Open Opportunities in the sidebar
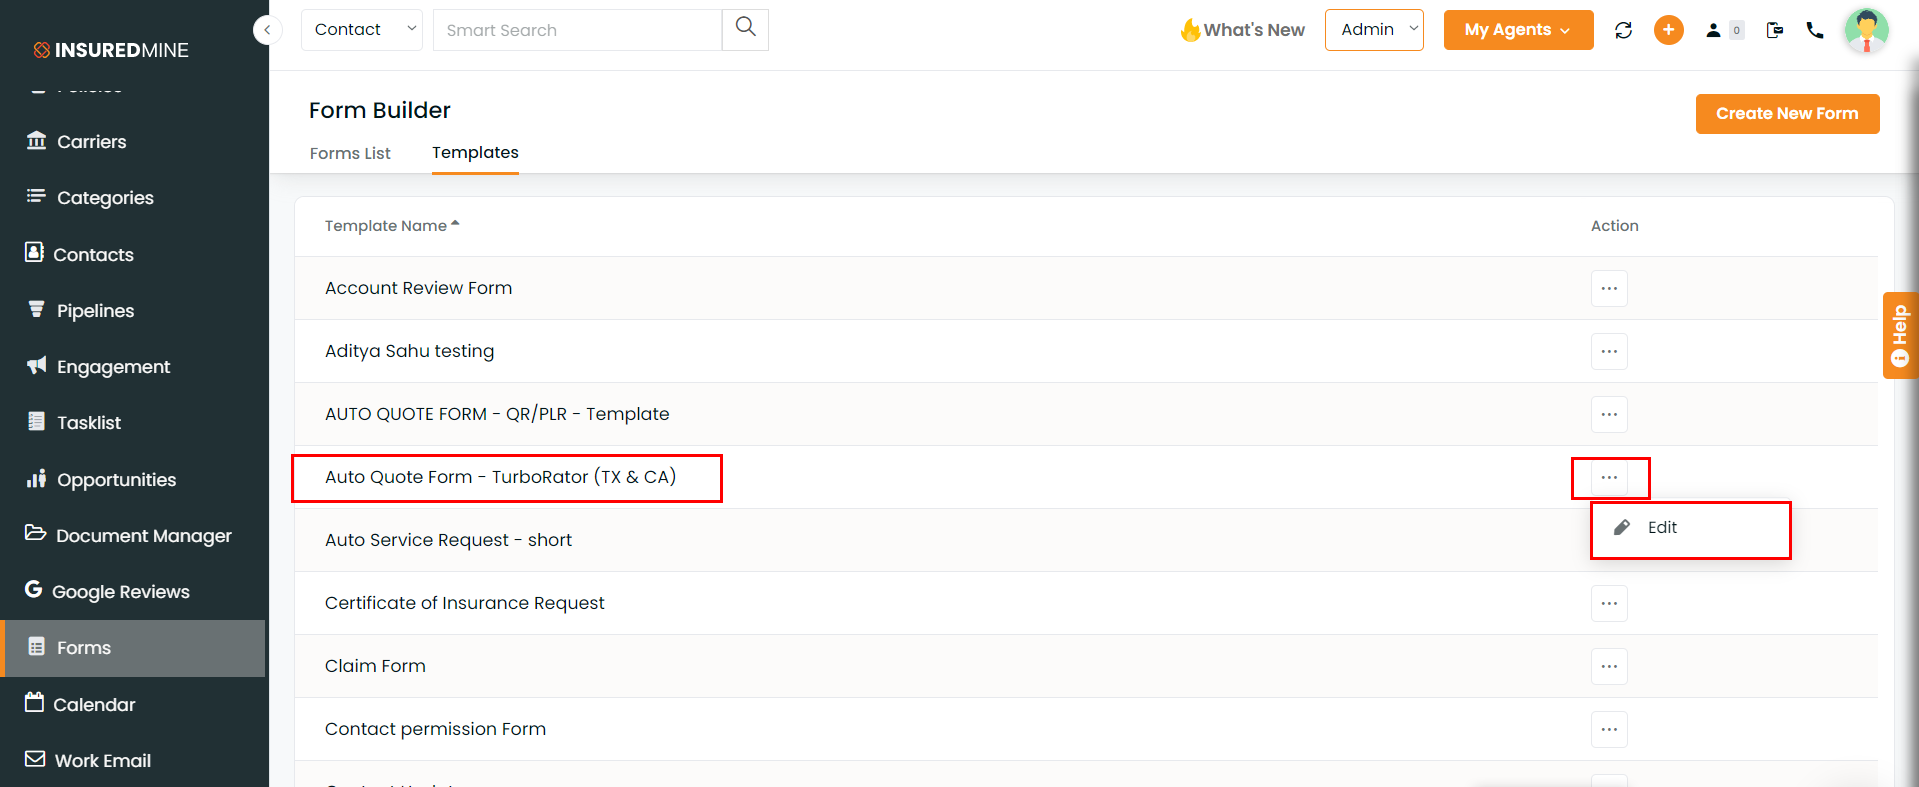Viewport: 1919px width, 787px height. 133,480
